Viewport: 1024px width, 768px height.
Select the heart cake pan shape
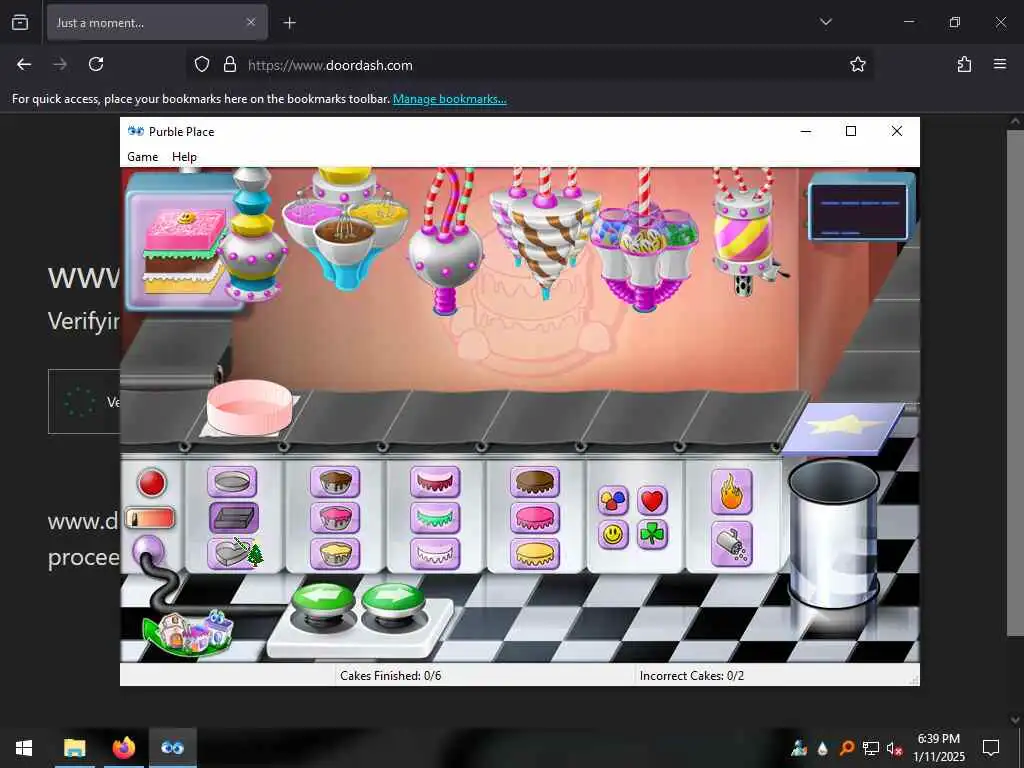(232, 553)
